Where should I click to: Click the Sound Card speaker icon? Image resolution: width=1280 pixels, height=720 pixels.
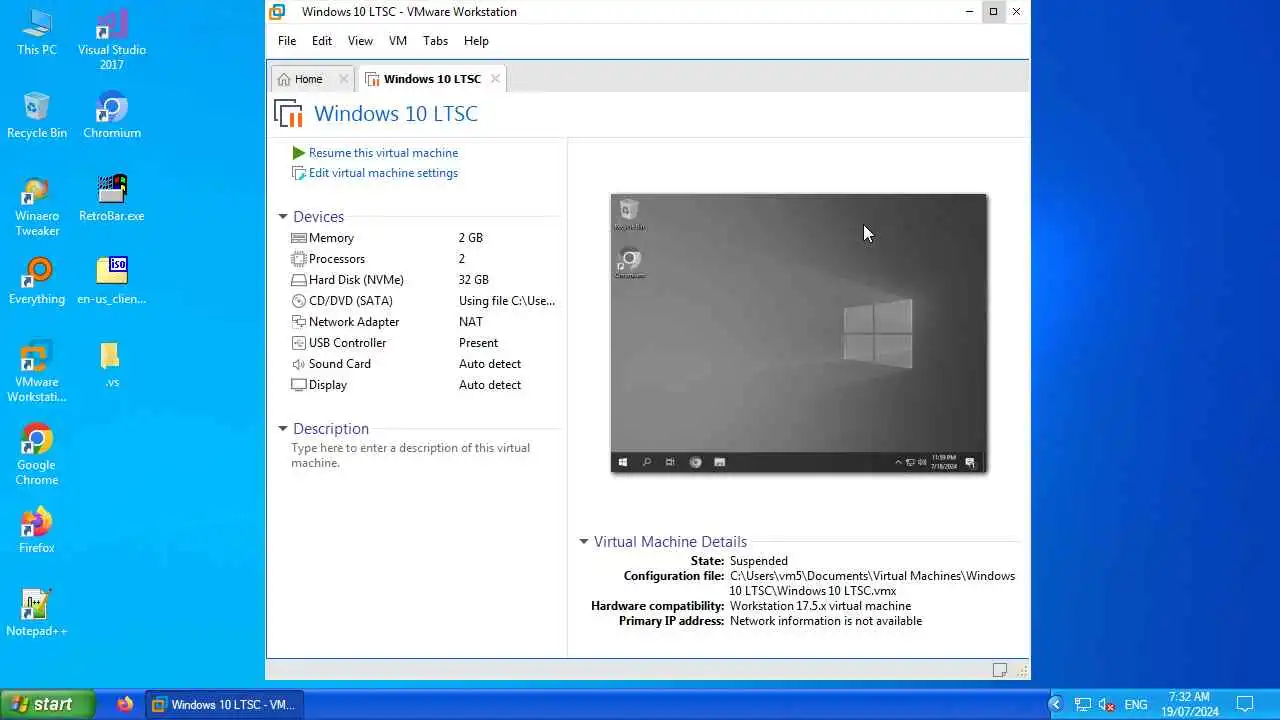(x=299, y=364)
